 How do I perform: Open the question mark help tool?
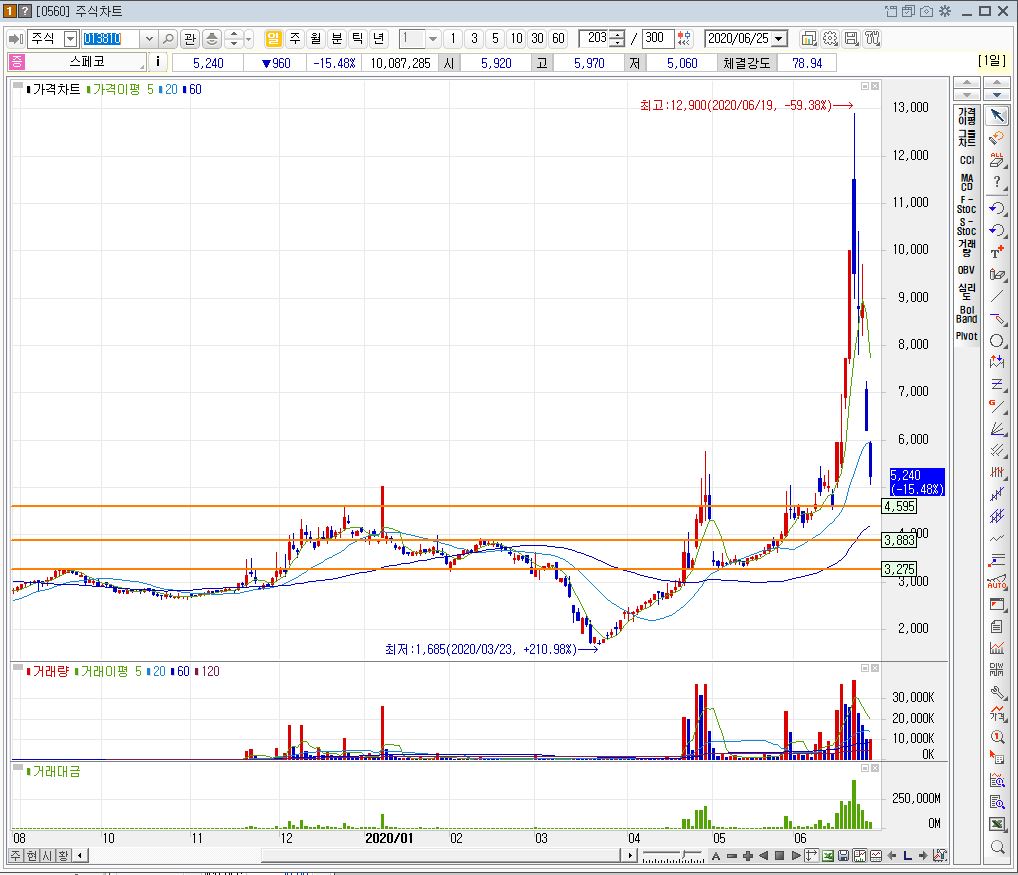[997, 182]
